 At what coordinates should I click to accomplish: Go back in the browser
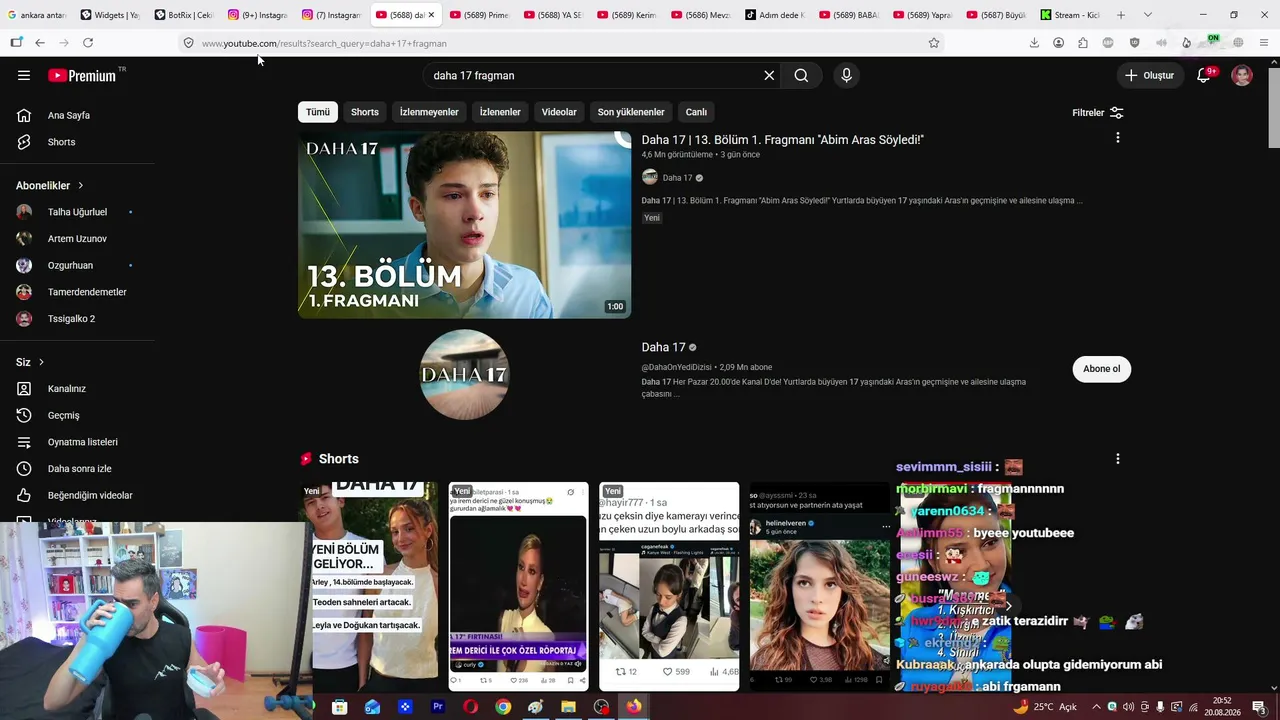click(40, 43)
